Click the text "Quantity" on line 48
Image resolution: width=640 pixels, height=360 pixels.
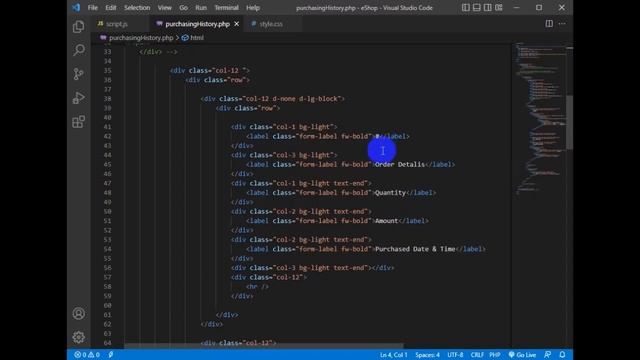click(x=390, y=192)
